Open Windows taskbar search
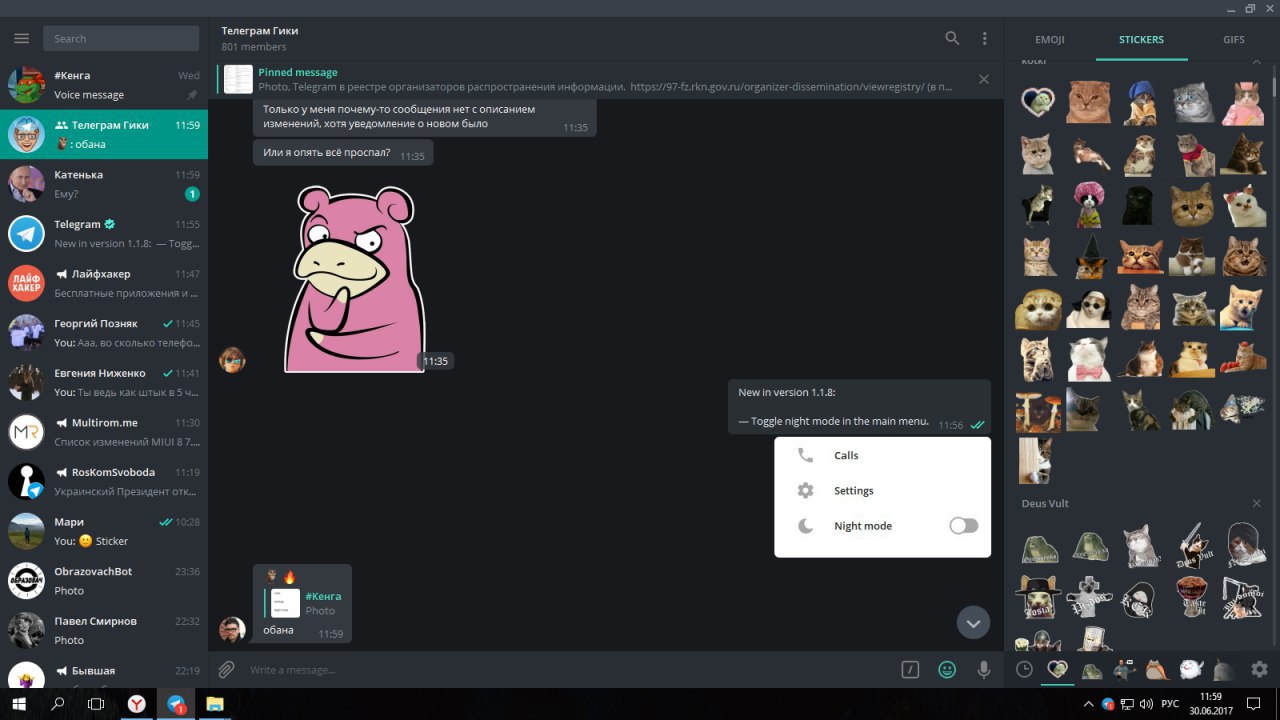 tap(57, 704)
